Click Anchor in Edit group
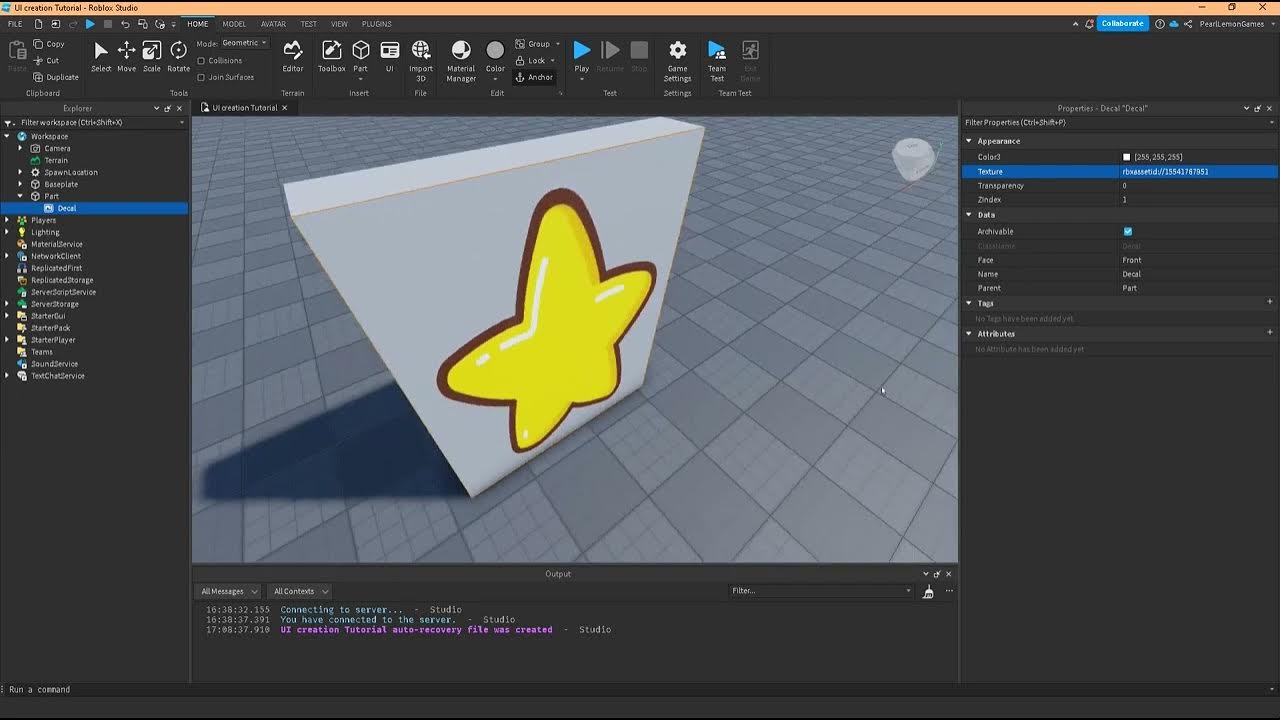Screen dimensions: 1280x720 coord(534,77)
